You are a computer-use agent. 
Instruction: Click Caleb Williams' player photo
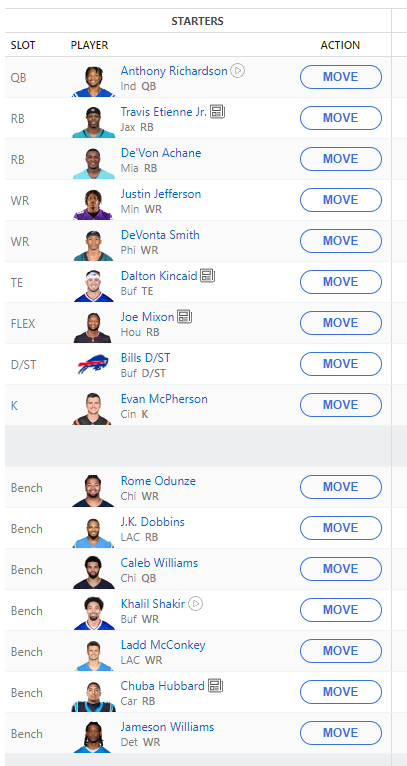point(93,573)
